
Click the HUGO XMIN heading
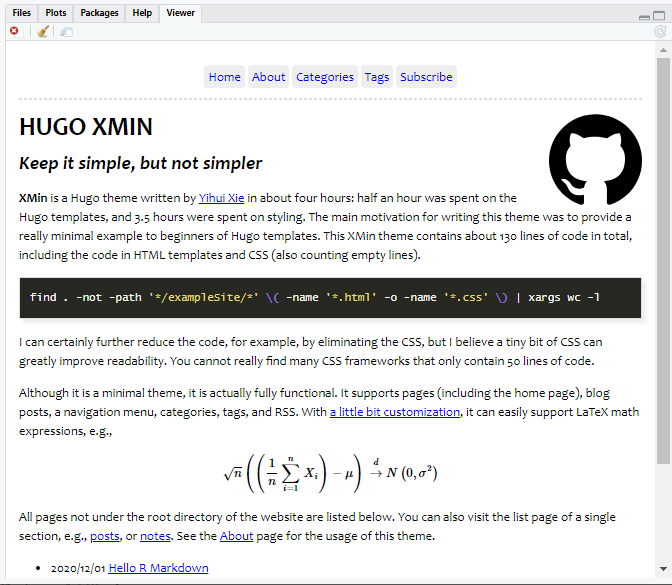[86, 127]
